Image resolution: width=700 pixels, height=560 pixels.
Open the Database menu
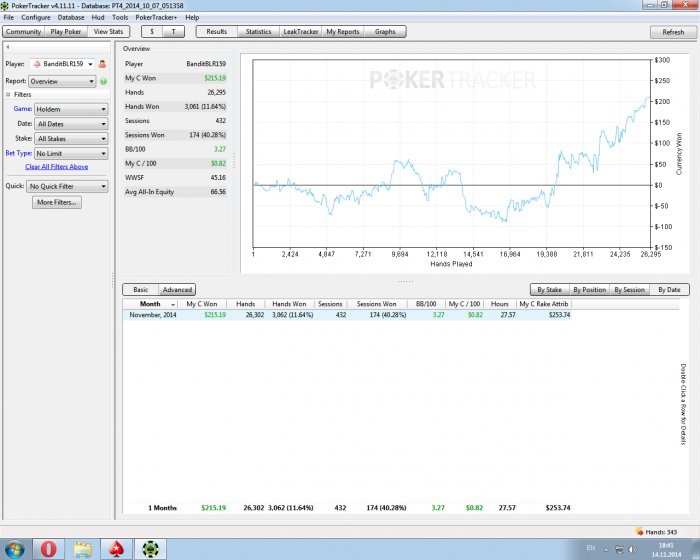tap(71, 17)
